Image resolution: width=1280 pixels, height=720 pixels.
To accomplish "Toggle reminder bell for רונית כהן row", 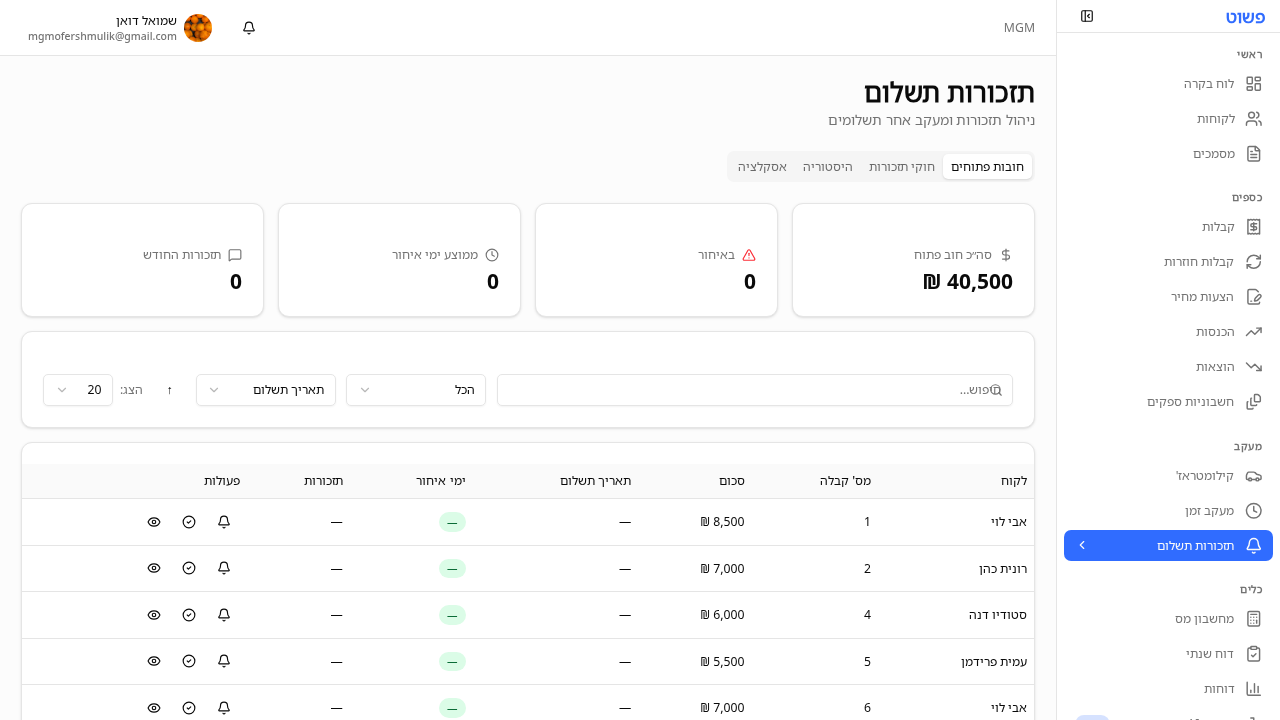I will pos(223,568).
